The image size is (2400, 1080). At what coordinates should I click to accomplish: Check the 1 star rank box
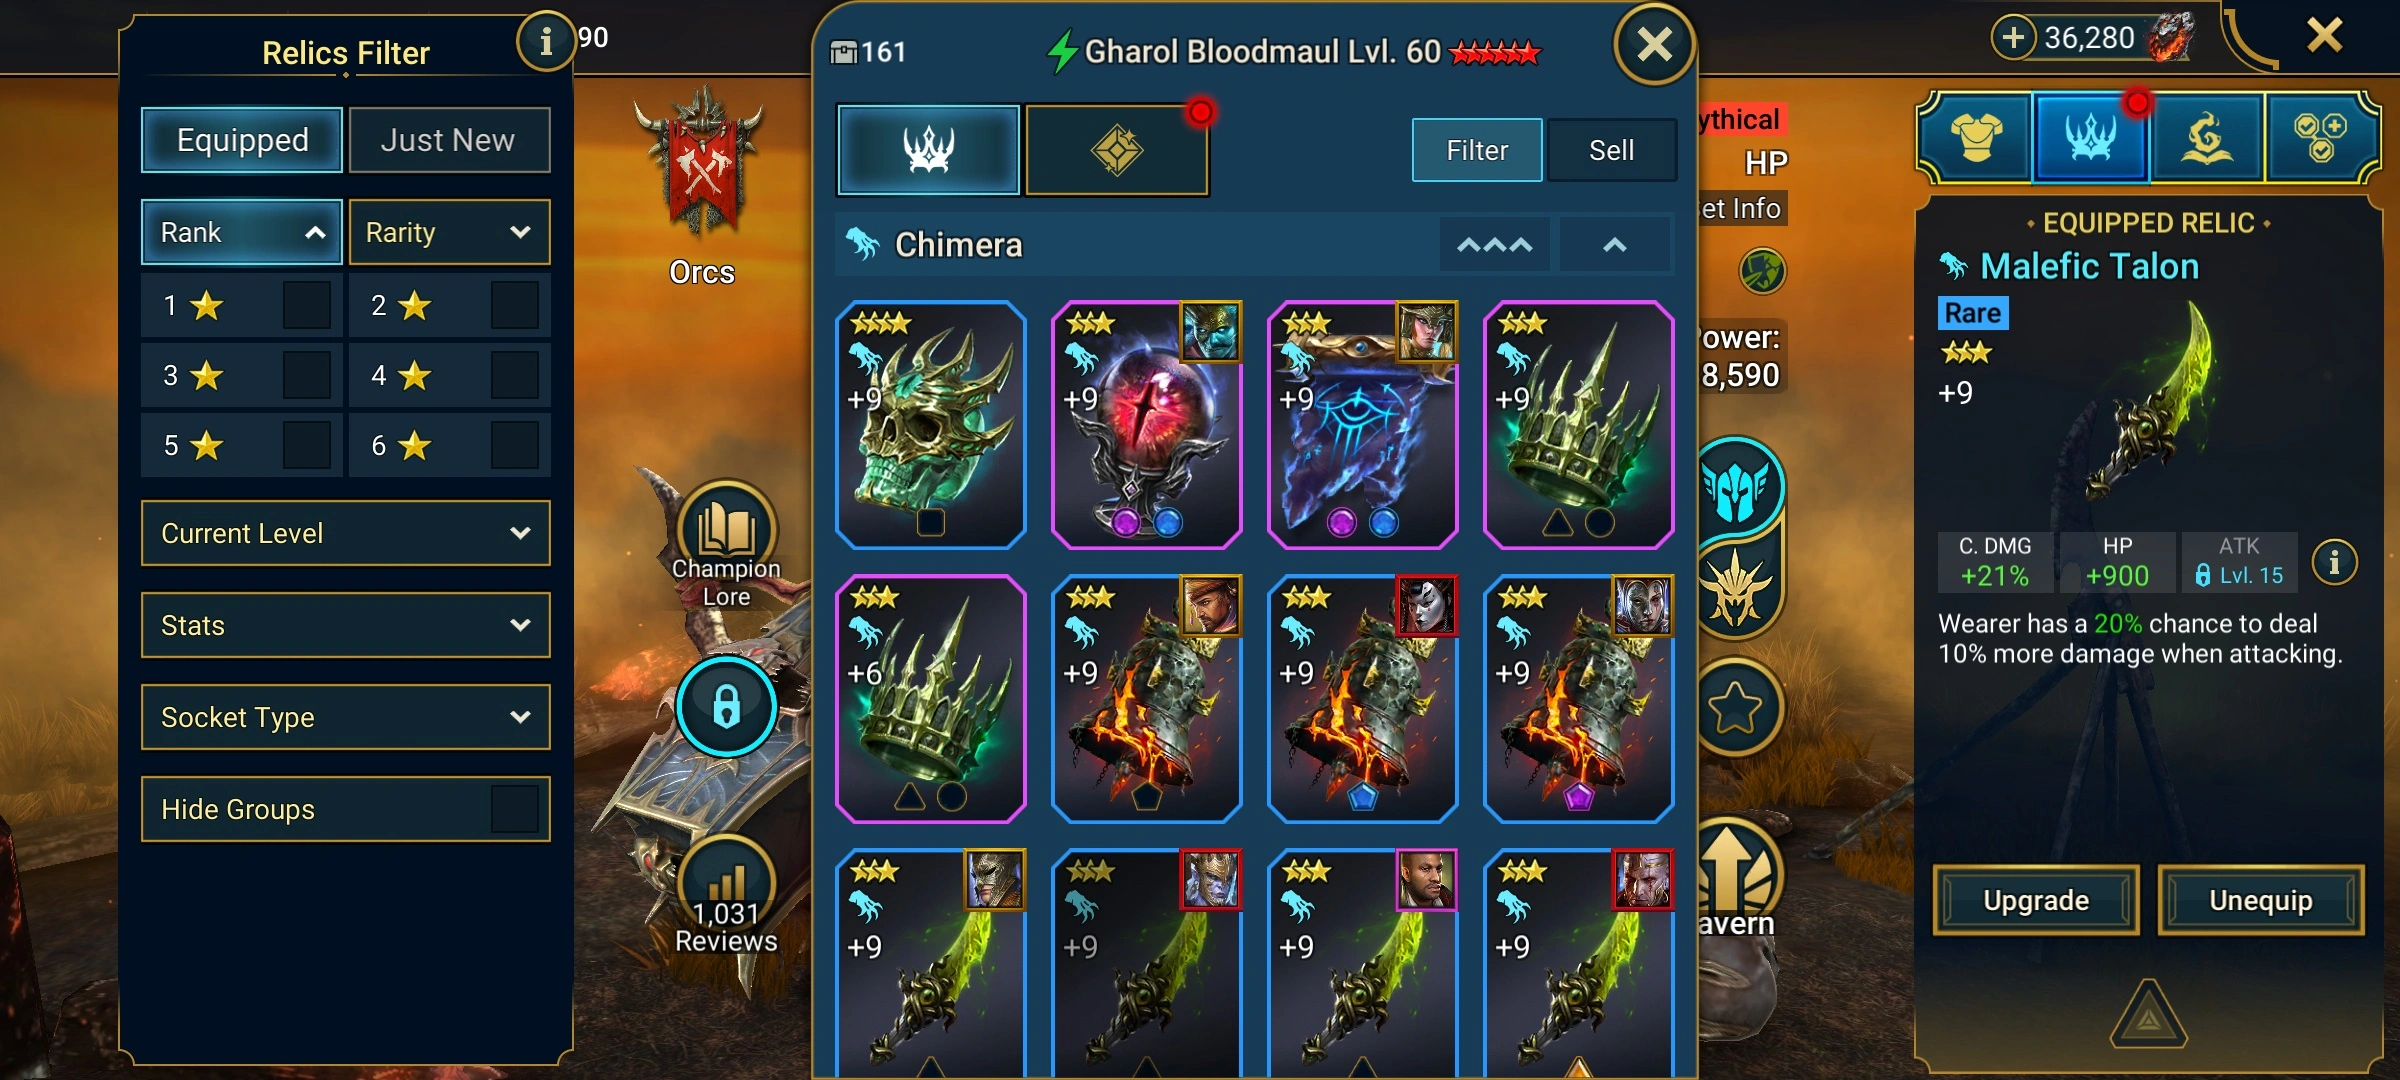[x=307, y=305]
